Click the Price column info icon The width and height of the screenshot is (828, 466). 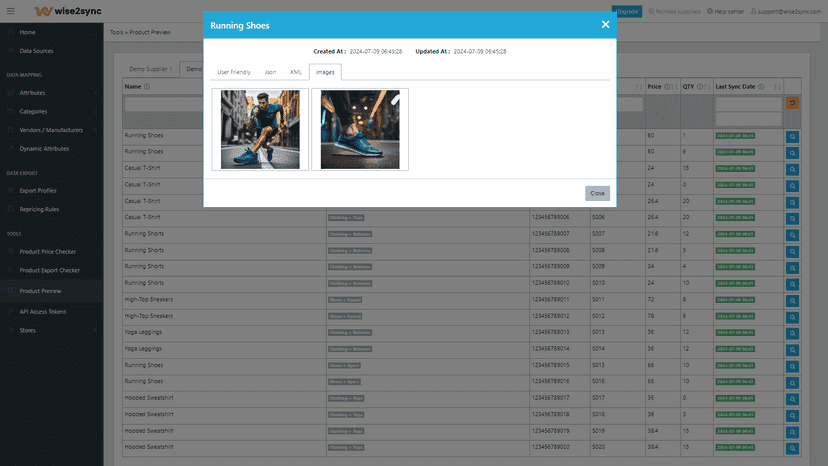pyautogui.click(x=667, y=87)
